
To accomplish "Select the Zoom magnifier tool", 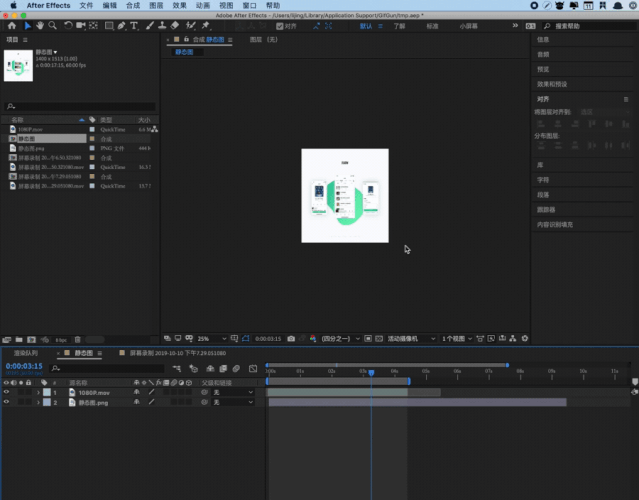I will (52, 26).
